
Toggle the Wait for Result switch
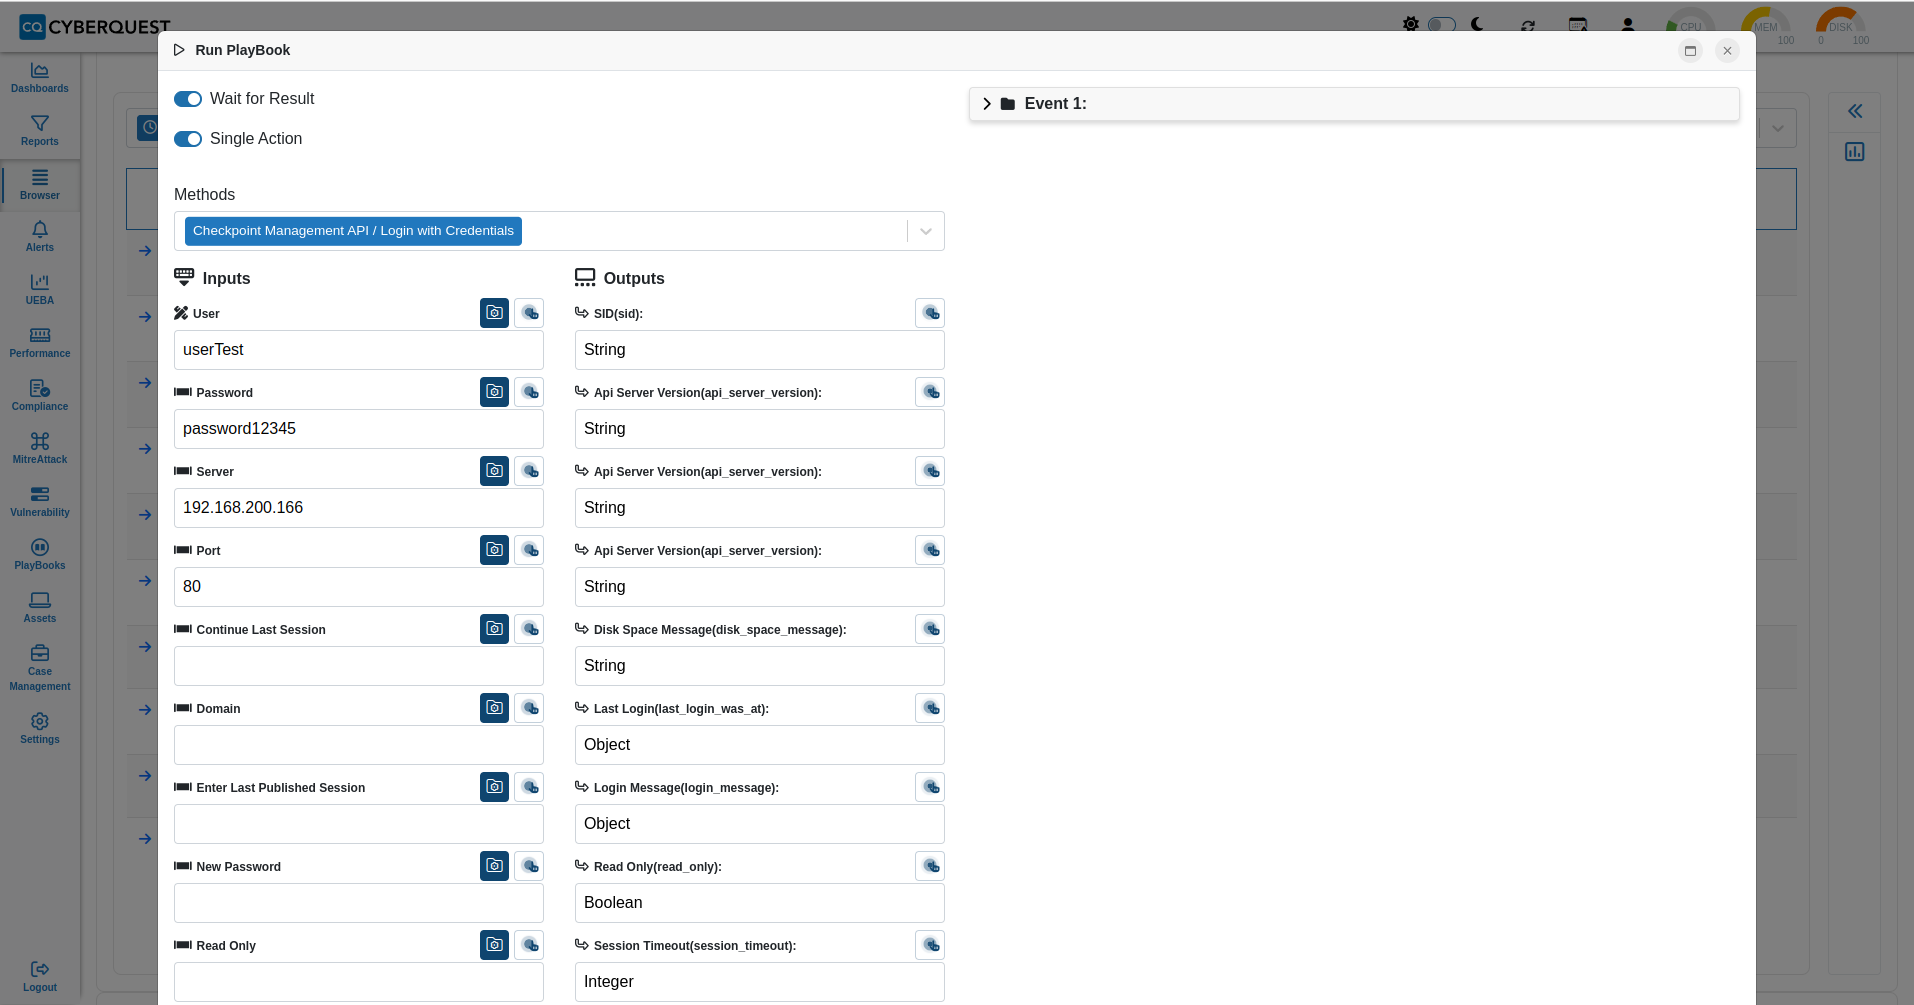tap(188, 99)
